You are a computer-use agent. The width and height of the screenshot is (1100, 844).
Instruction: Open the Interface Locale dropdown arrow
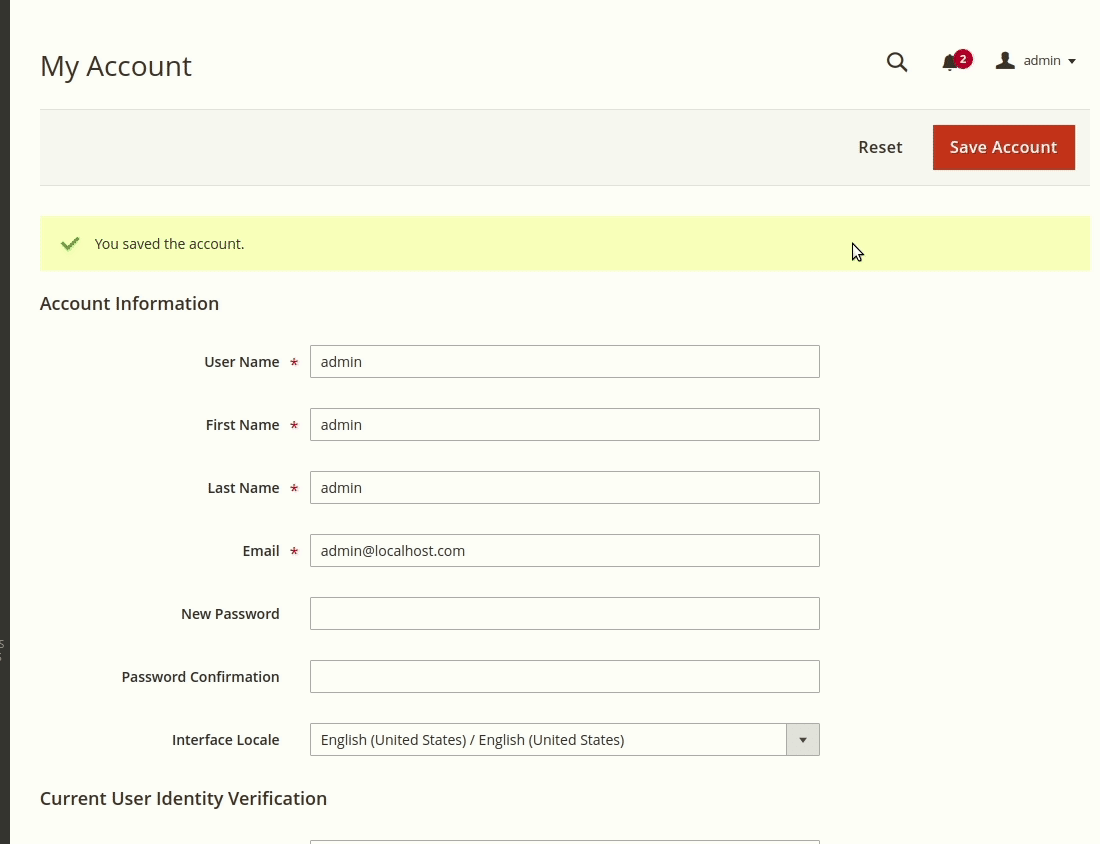point(803,740)
